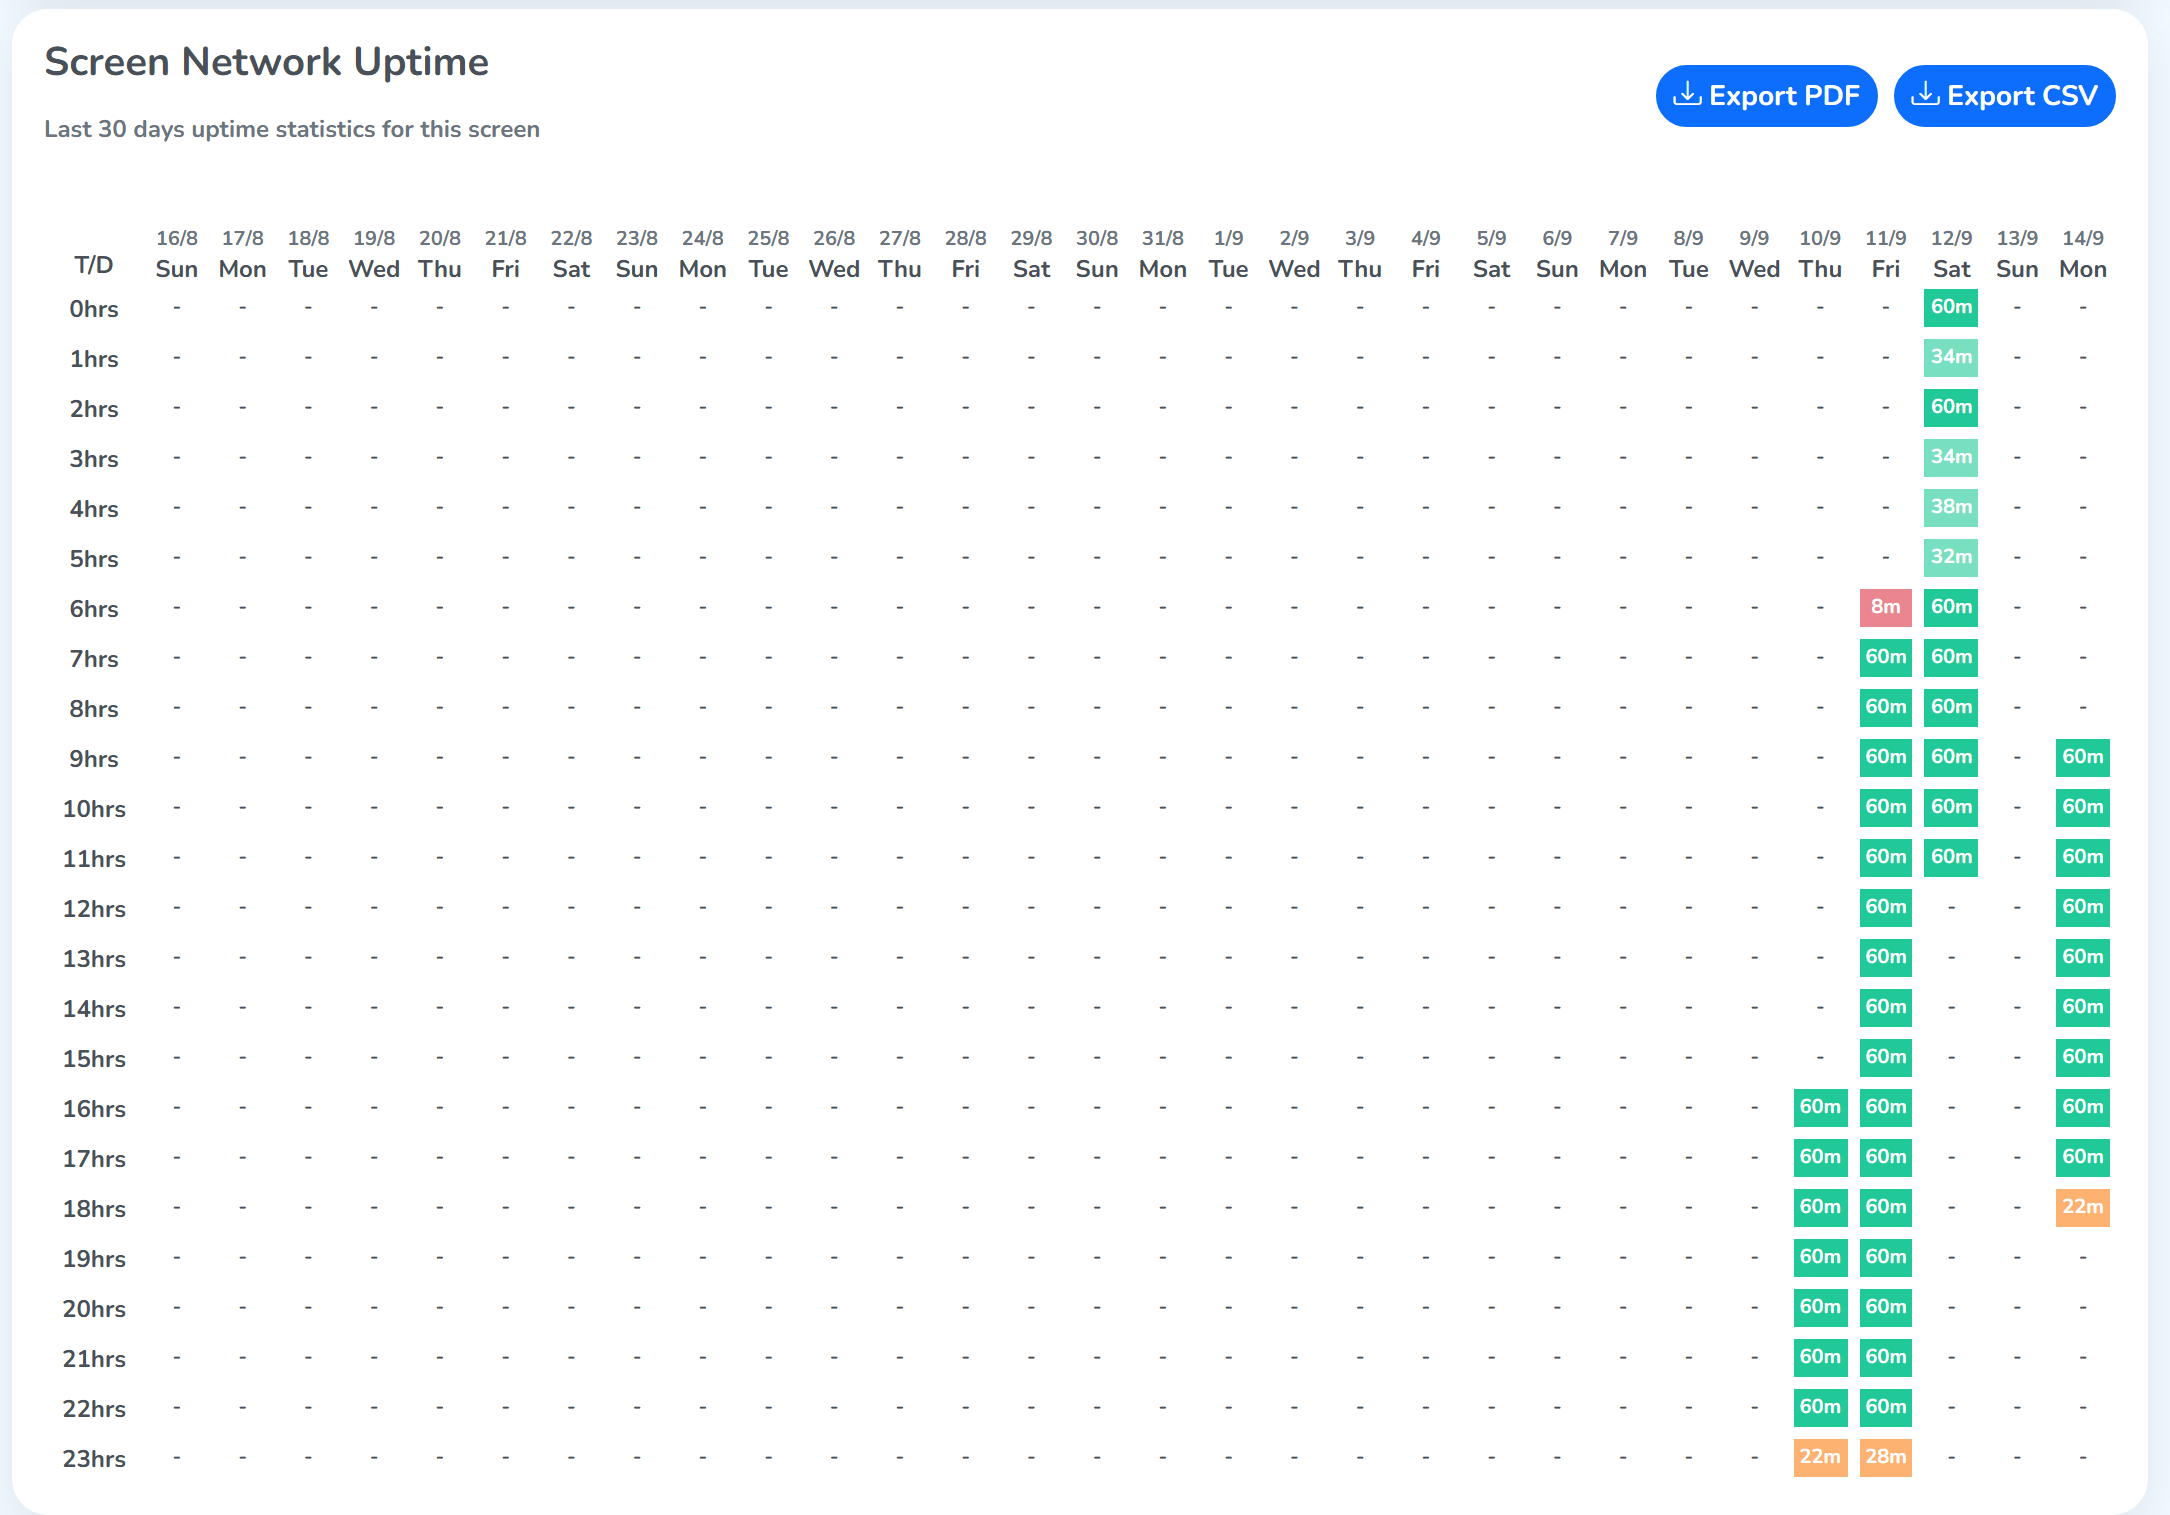Click the Screen Network Uptime heading
The width and height of the screenshot is (2170, 1515).
point(267,62)
